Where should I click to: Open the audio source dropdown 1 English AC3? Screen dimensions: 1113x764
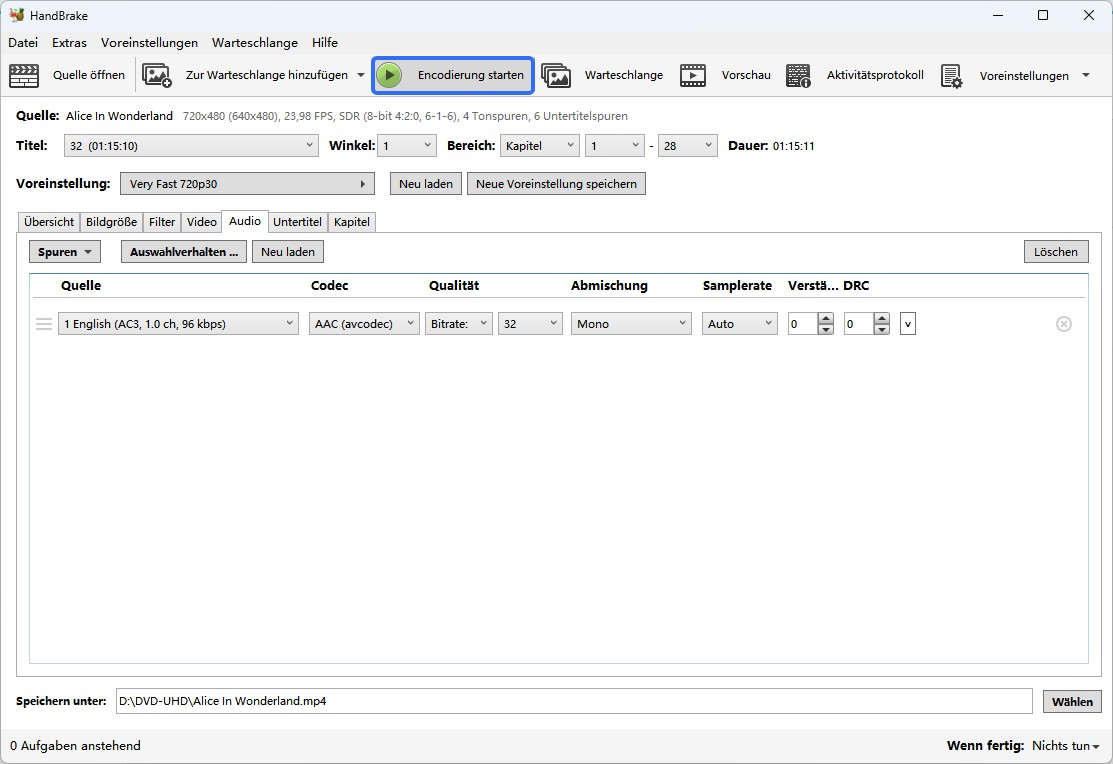[x=178, y=324]
